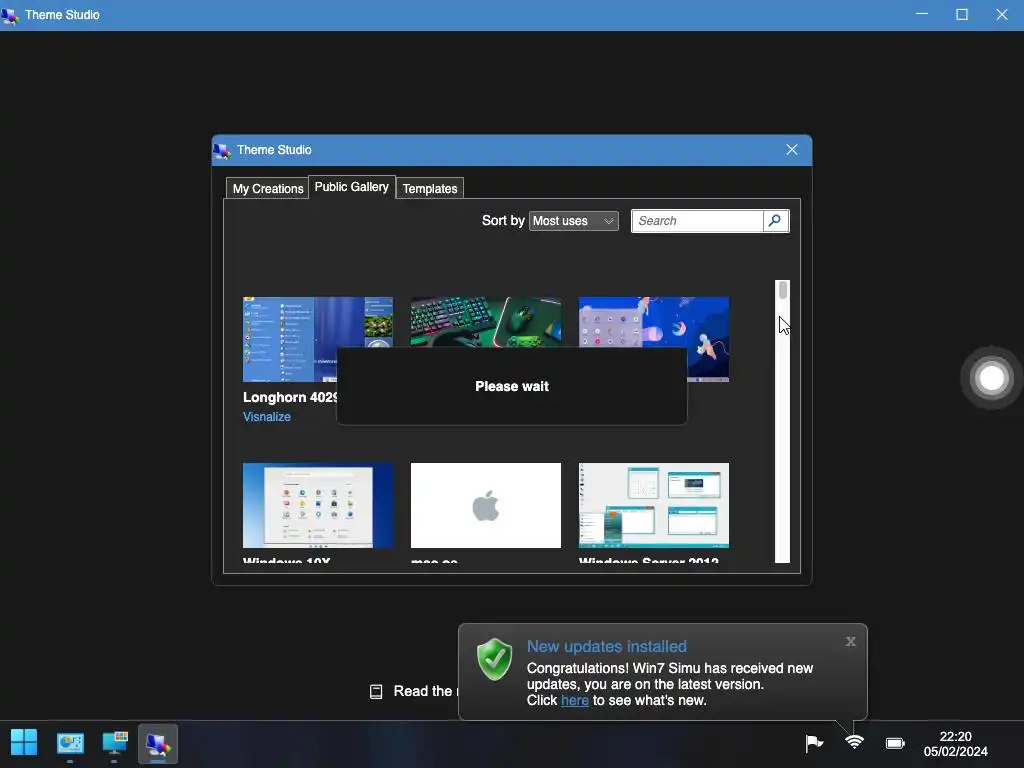Open the Windows Server 2012 thumbnail

[654, 505]
